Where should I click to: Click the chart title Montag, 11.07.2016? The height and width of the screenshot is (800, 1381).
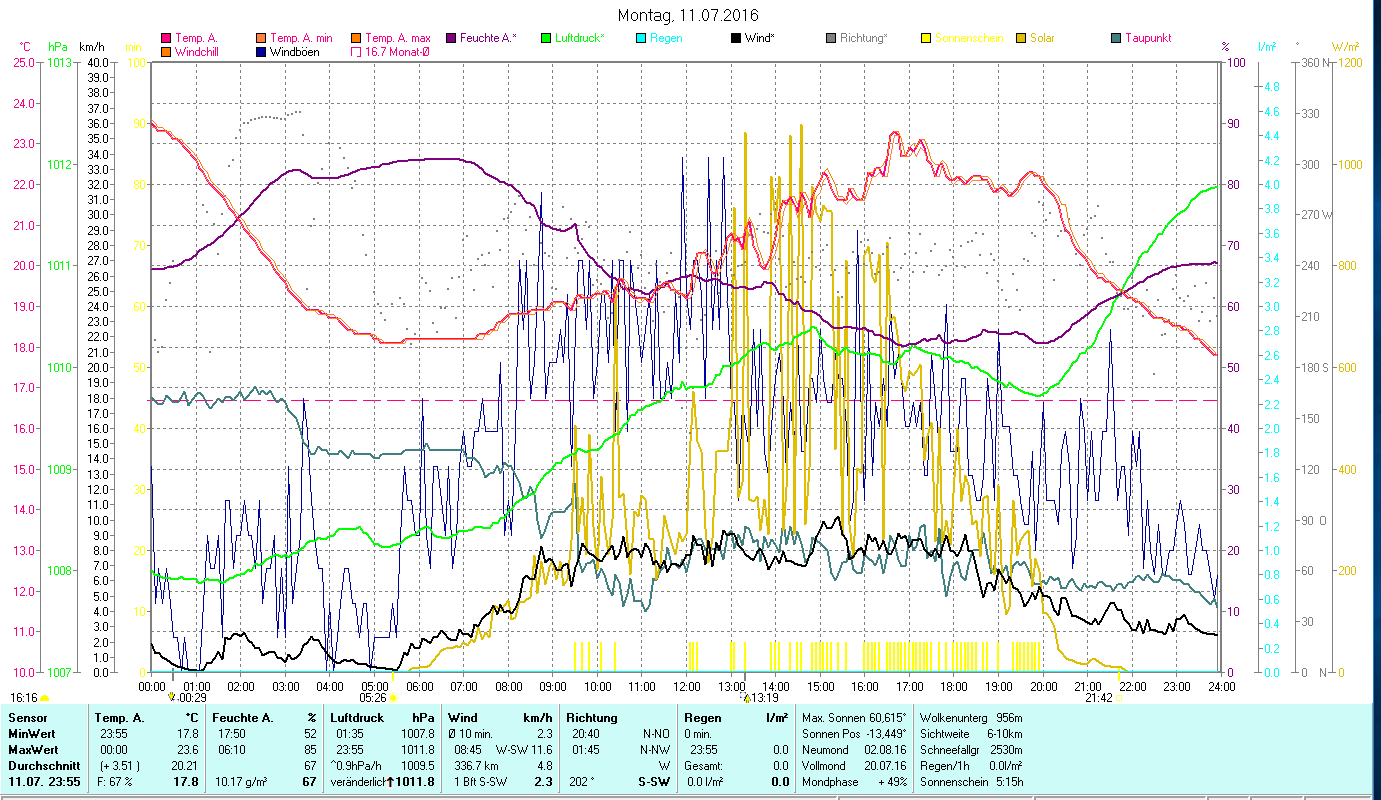click(x=688, y=15)
